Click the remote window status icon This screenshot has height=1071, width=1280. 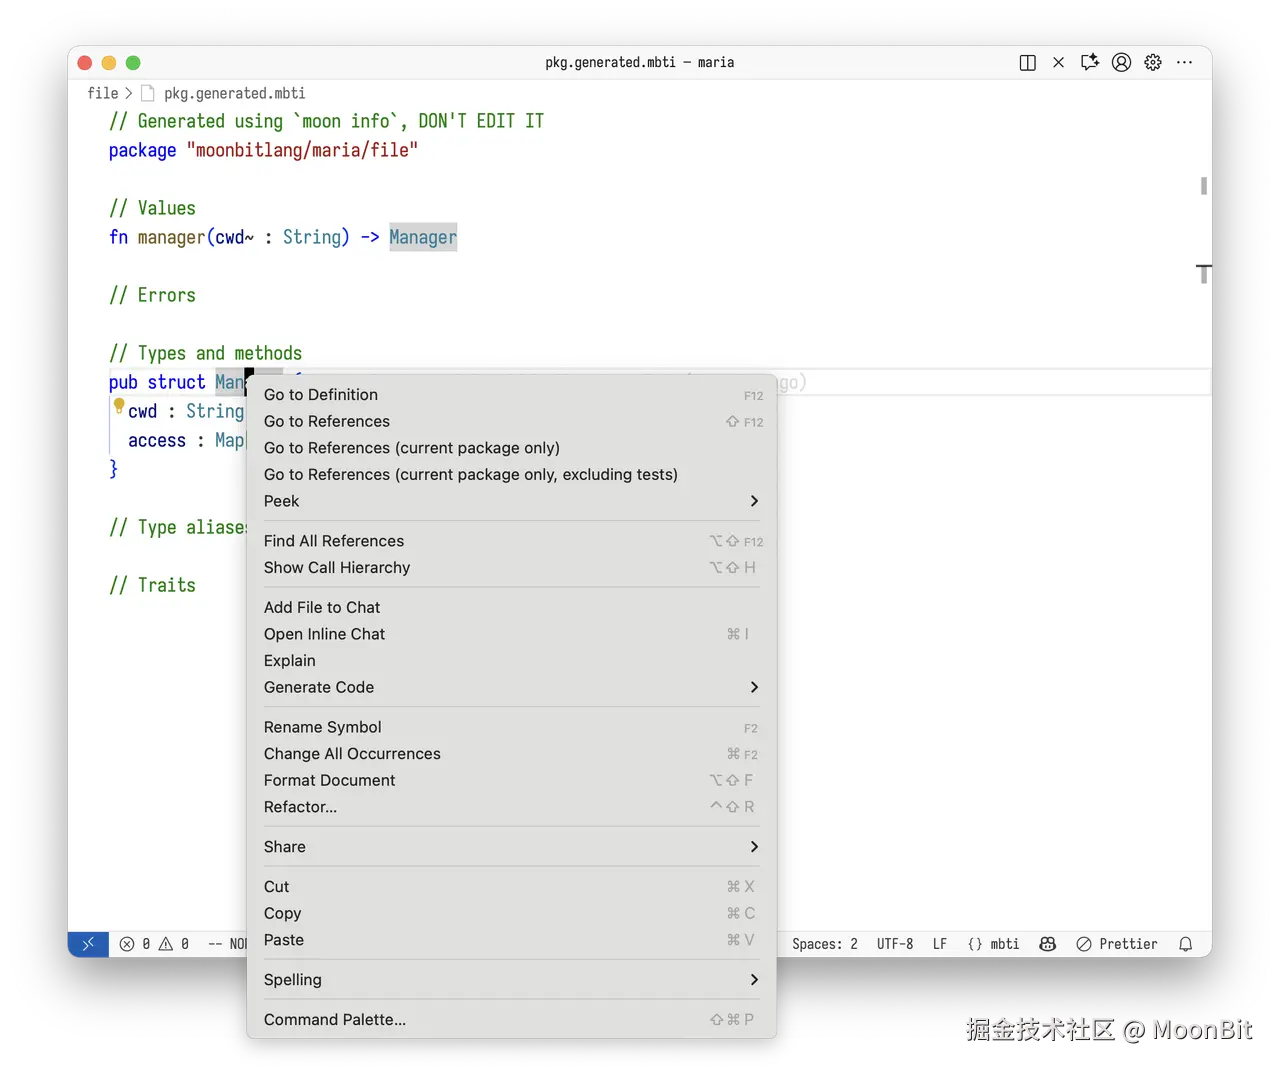pyautogui.click(x=88, y=944)
